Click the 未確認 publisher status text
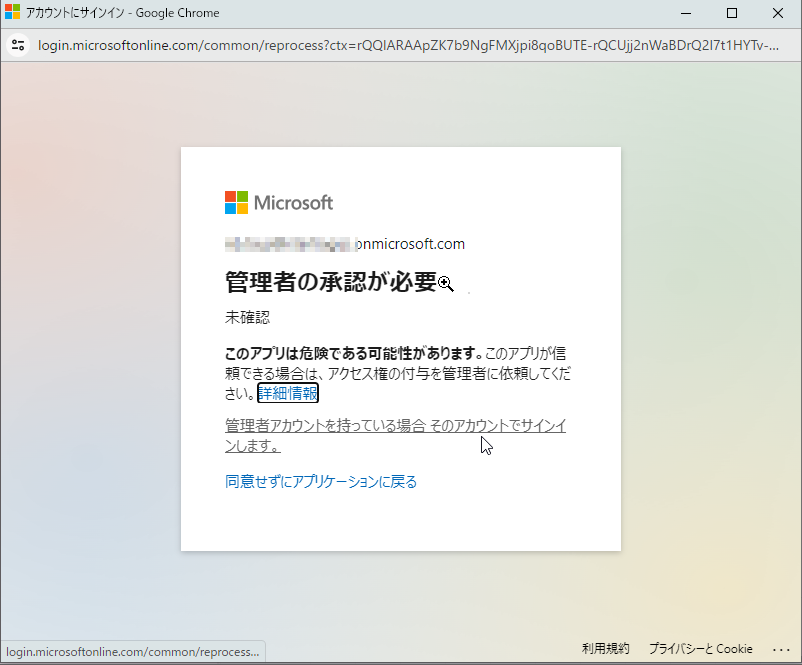Image resolution: width=802 pixels, height=665 pixels. tap(248, 318)
